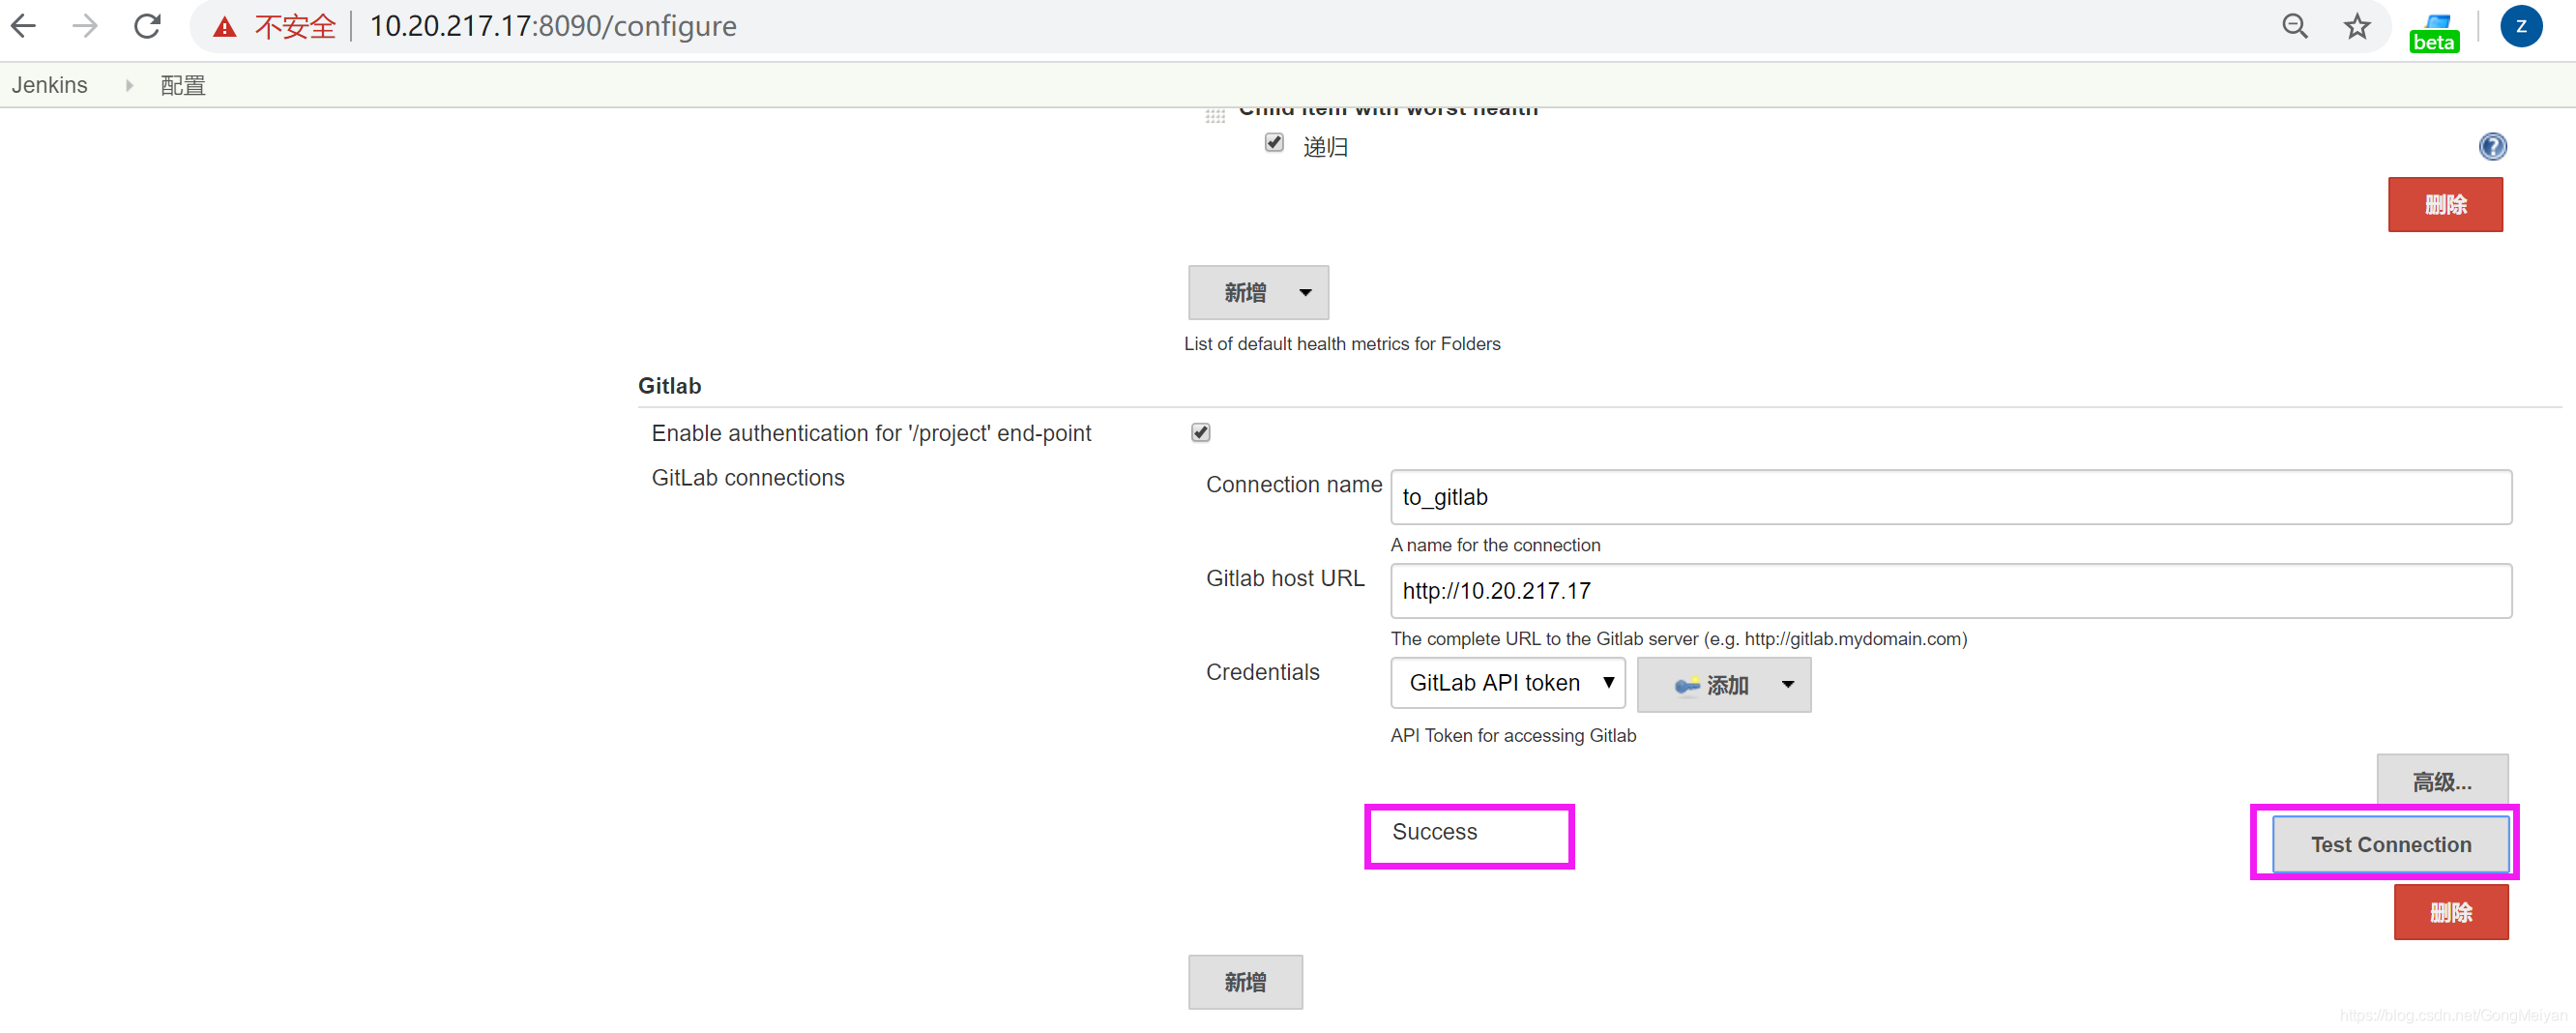Open the Jenkins breadcrumb link
Viewport: 2576px width, 1033px height.
[50, 85]
